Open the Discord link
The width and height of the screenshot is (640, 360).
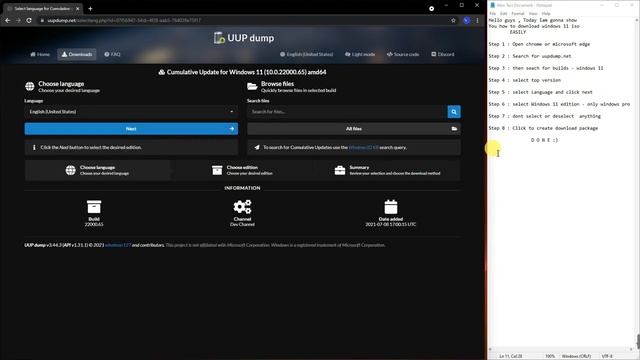443,54
